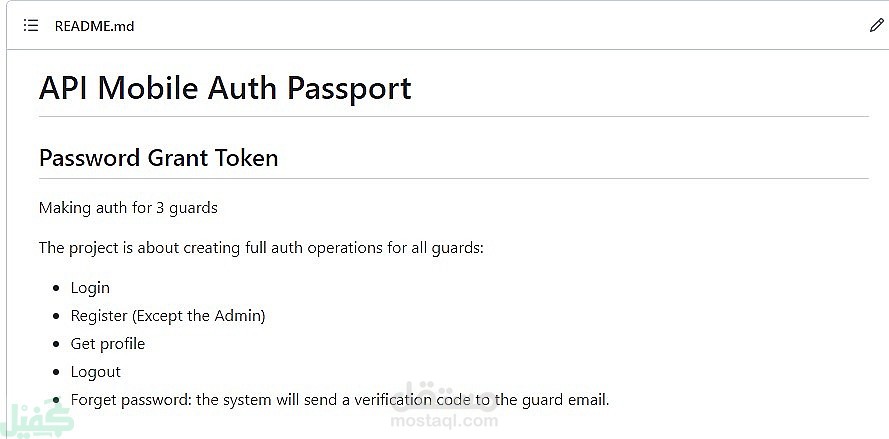The height and width of the screenshot is (439, 889).
Task: Select the README.md file name label
Action: (94, 26)
